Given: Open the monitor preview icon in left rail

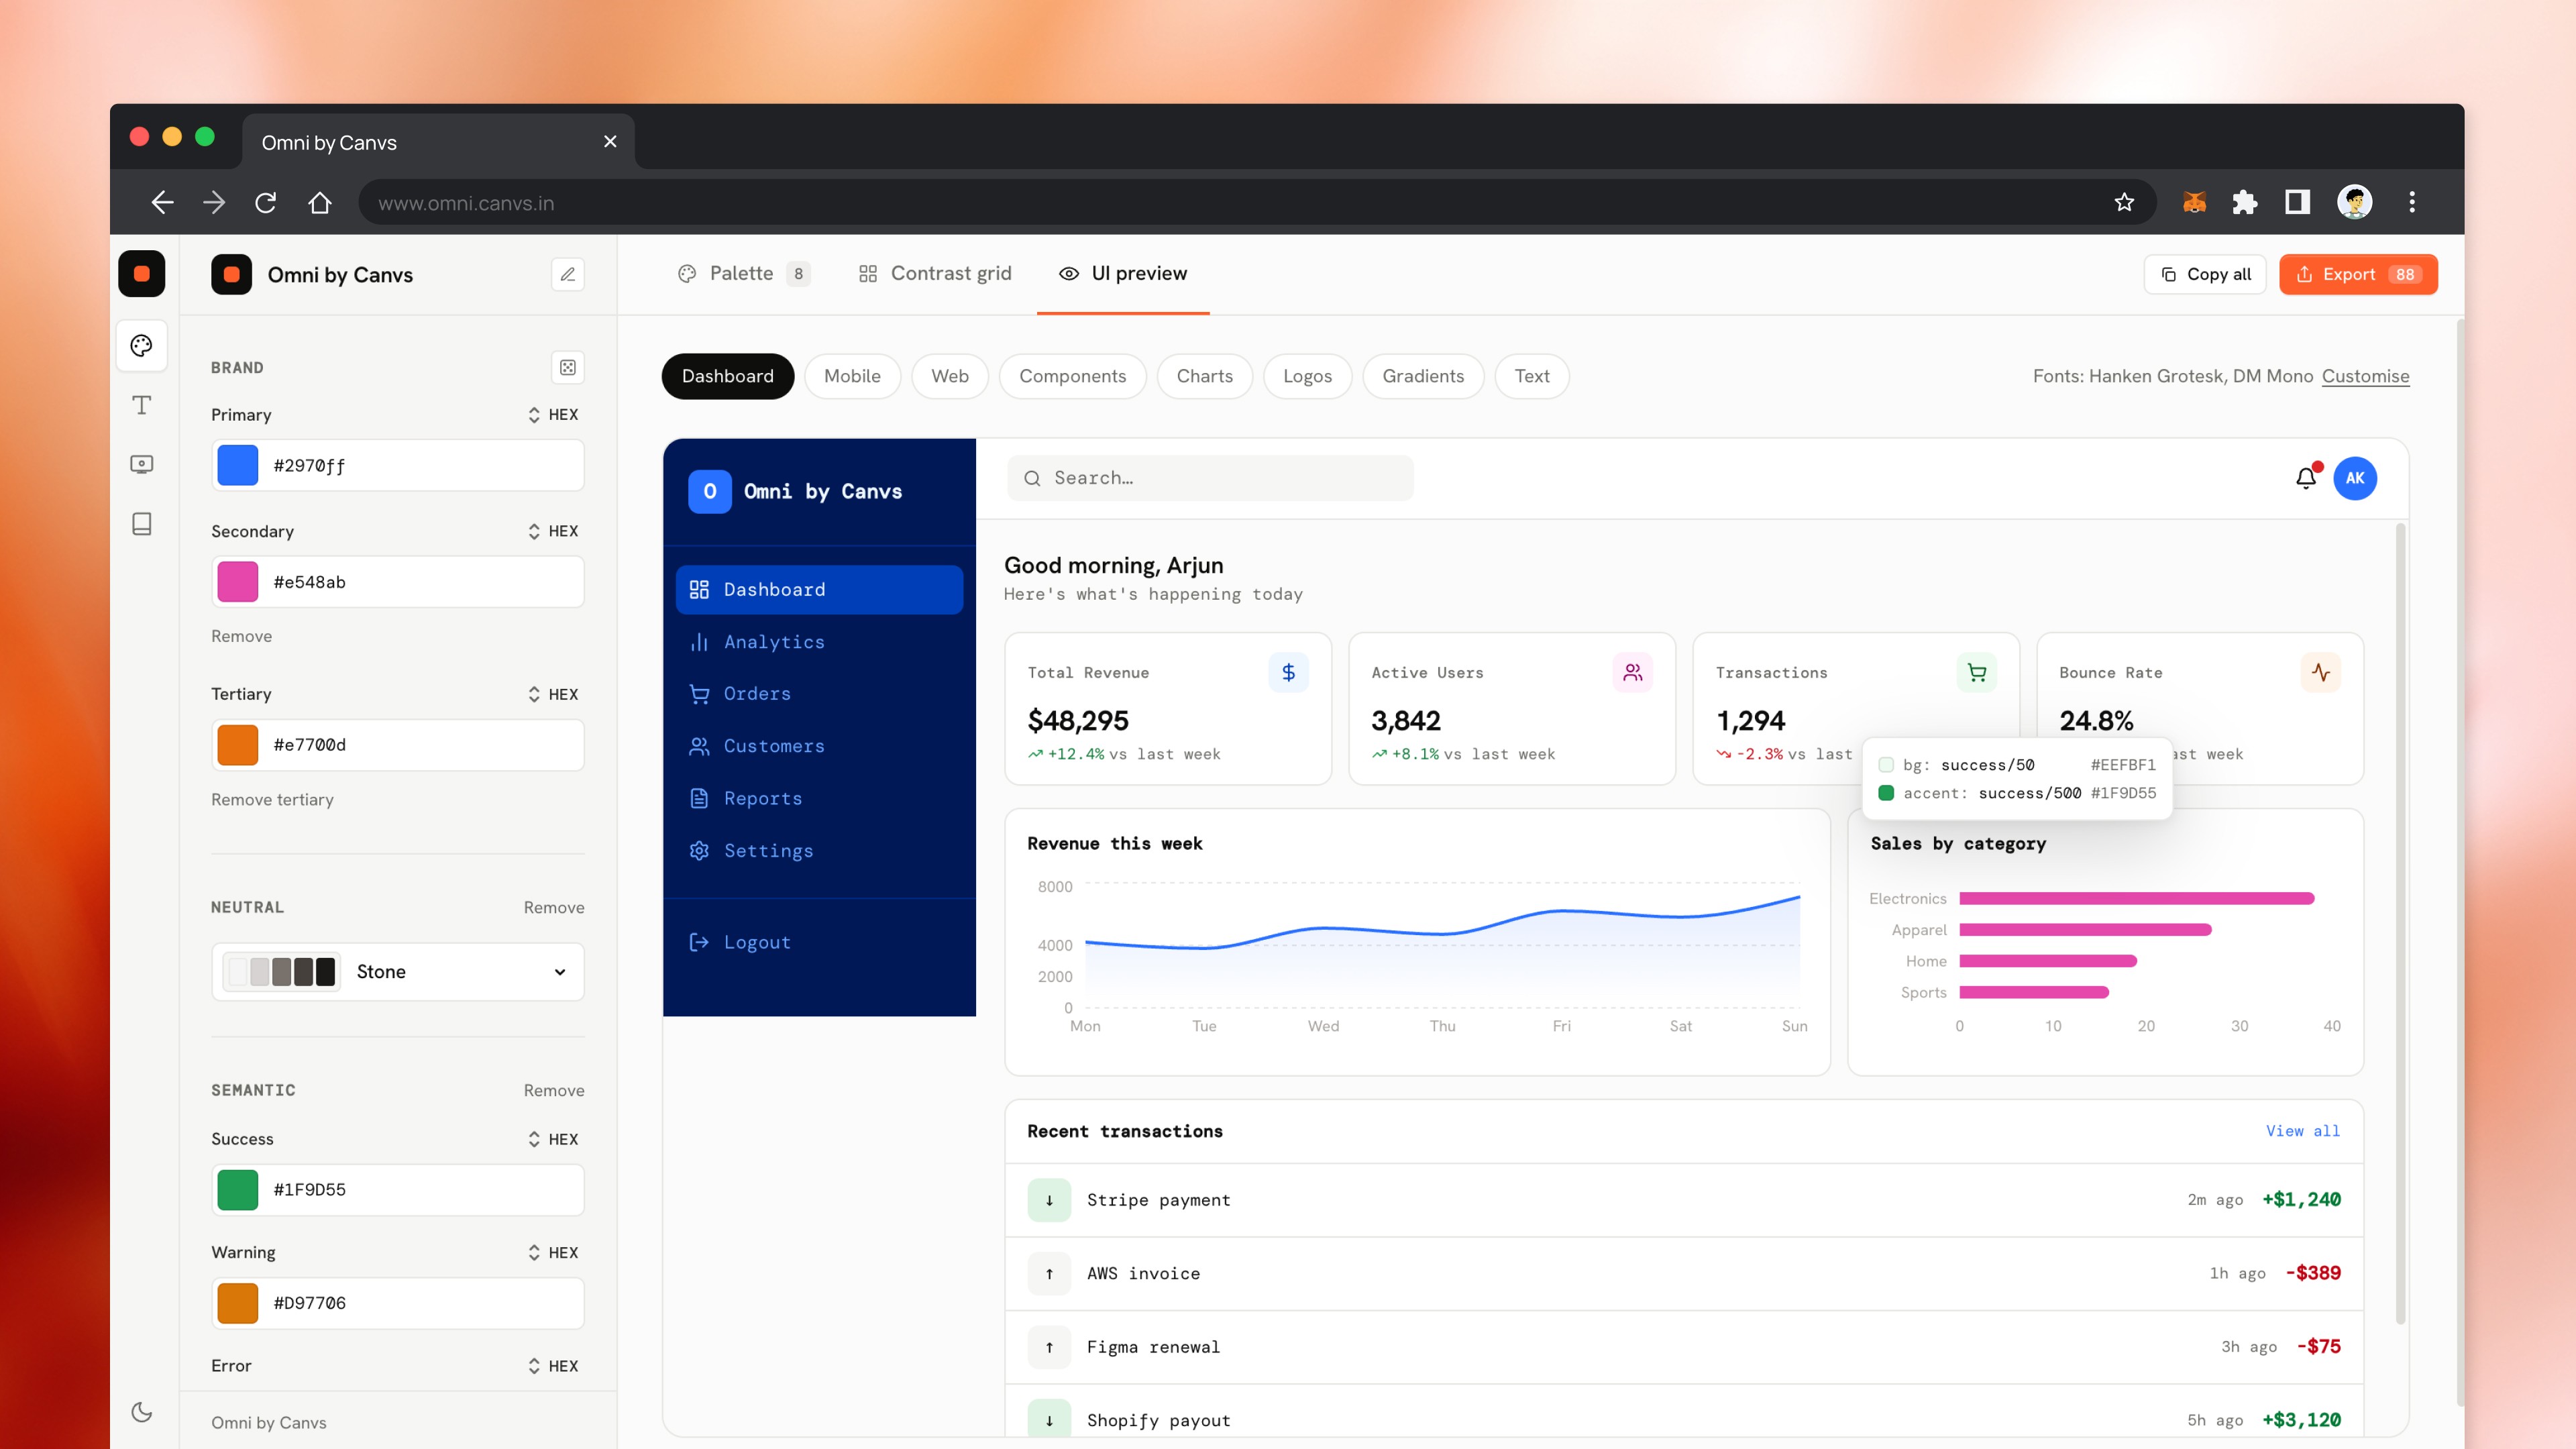Looking at the screenshot, I should (x=141, y=464).
